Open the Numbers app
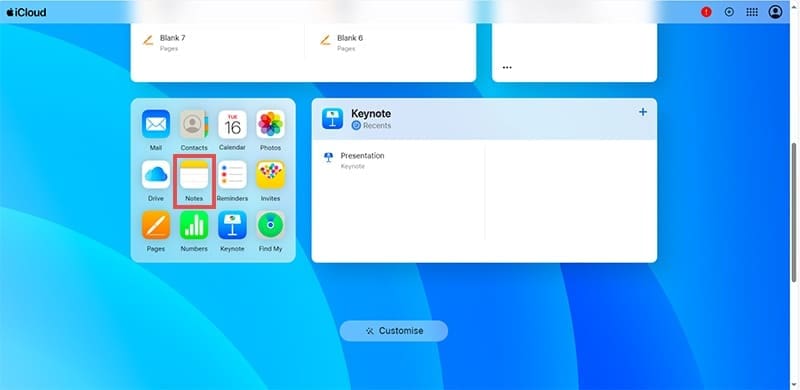The height and width of the screenshot is (390, 800). (194, 225)
